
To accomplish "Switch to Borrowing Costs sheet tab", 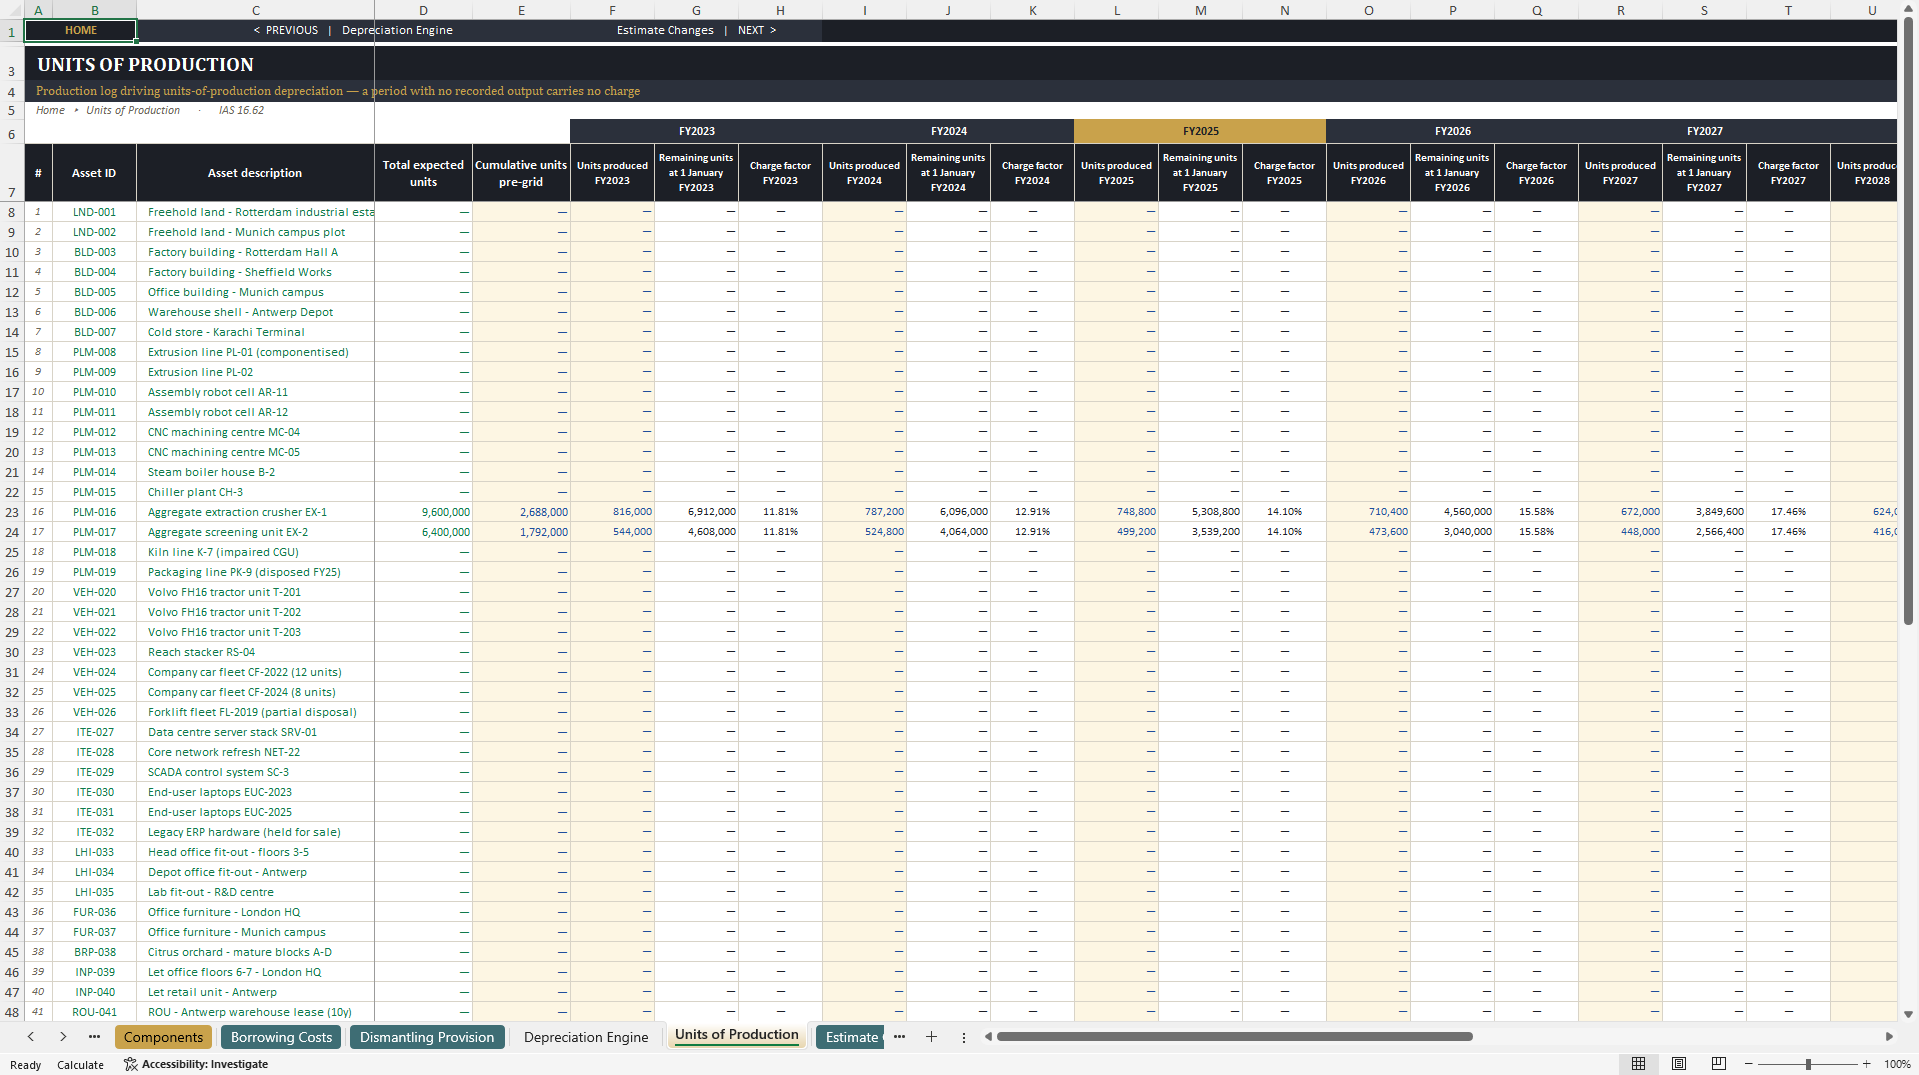I will 281,1037.
